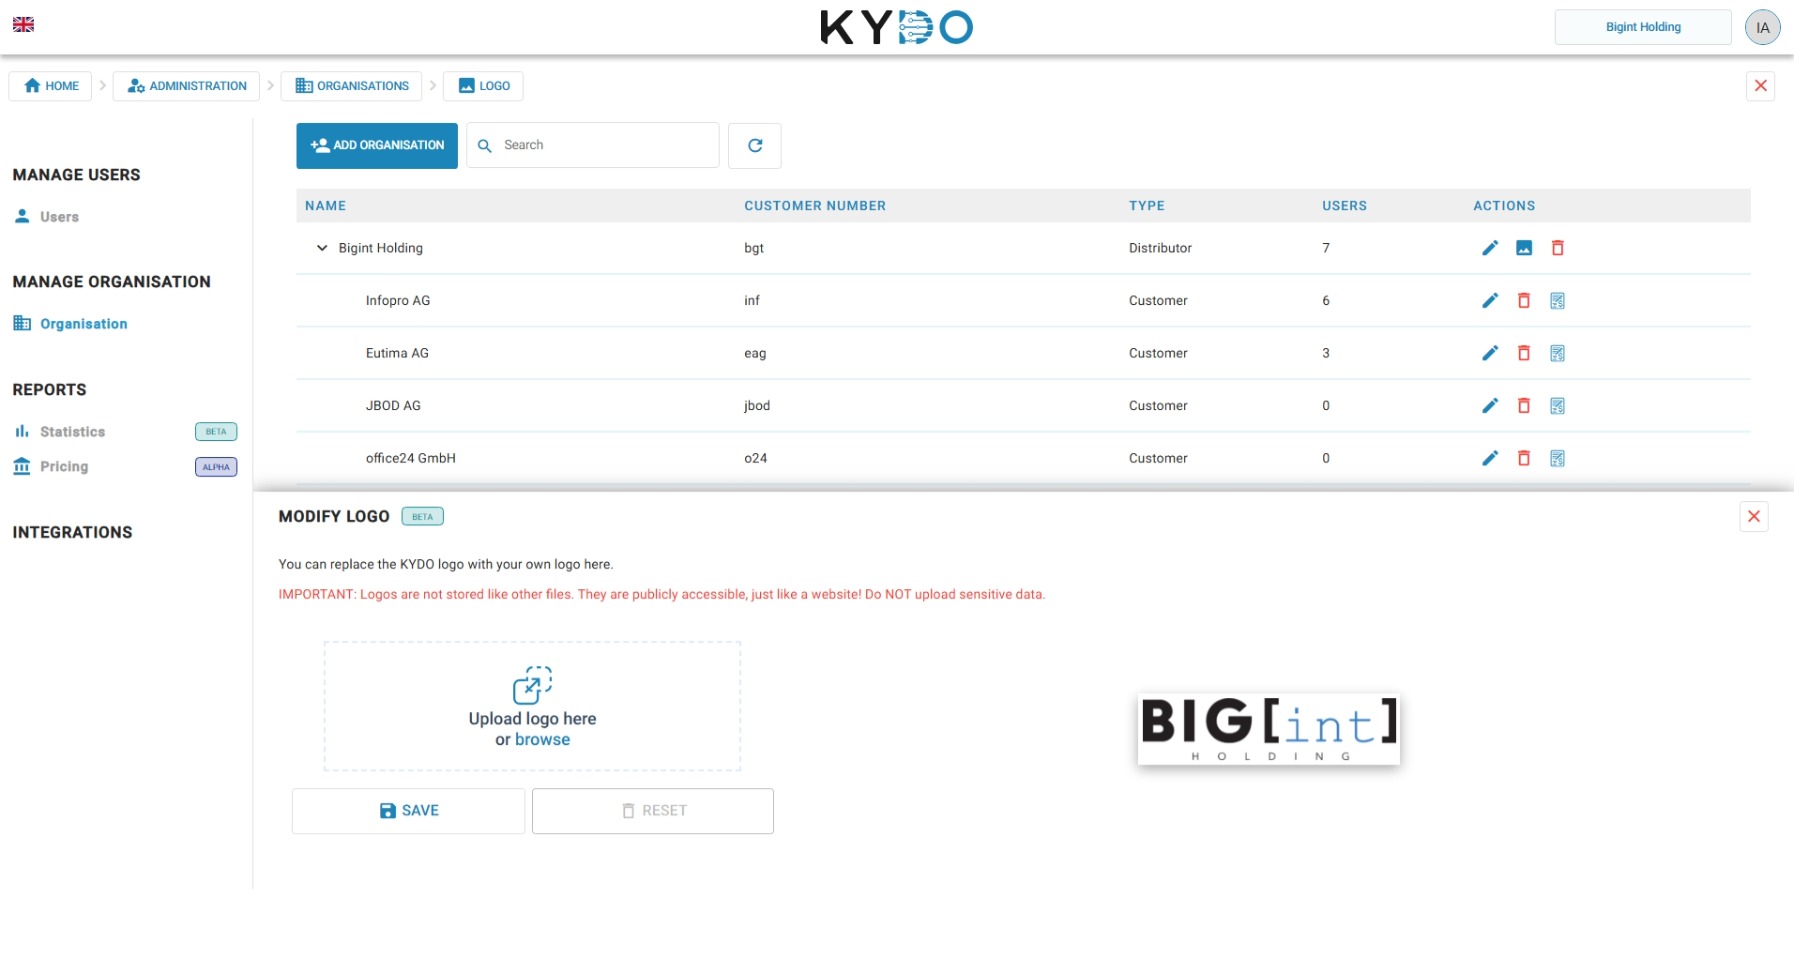Open calculator icon for office24 GmbH
The height and width of the screenshot is (955, 1794).
tap(1557, 458)
